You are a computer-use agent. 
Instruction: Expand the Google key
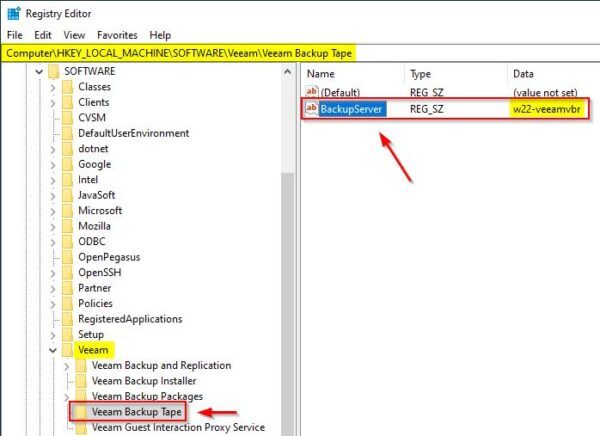tap(53, 165)
